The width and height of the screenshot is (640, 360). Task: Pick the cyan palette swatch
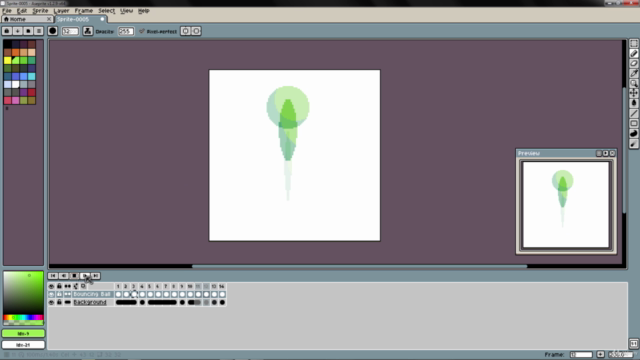coord(32,76)
